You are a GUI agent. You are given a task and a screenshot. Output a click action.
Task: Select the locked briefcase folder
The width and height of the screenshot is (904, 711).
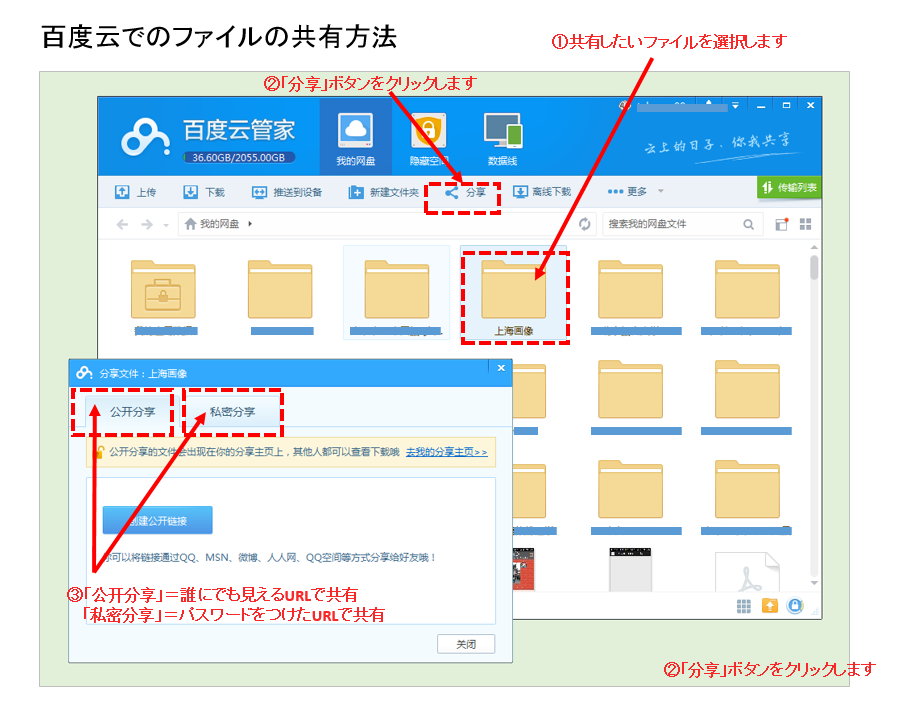pyautogui.click(x=164, y=289)
